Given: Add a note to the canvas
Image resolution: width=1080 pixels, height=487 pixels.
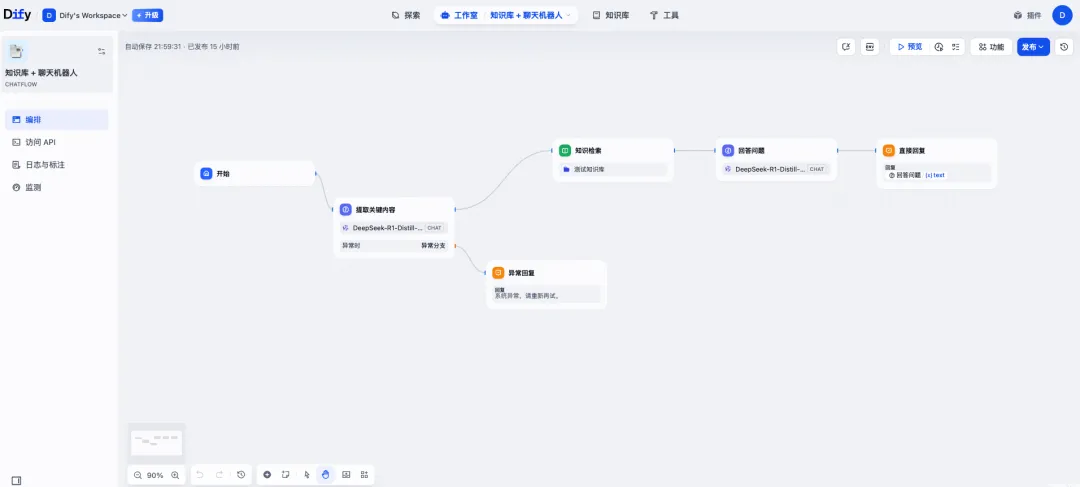Looking at the screenshot, I should click(x=285, y=475).
